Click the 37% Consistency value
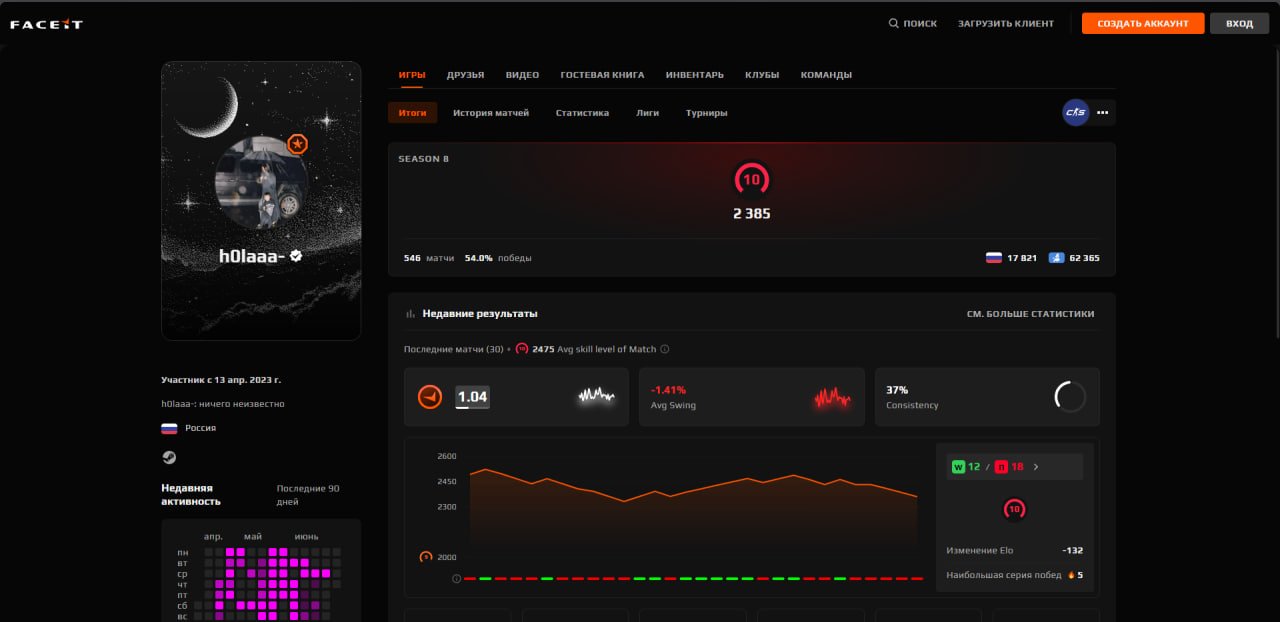Screen dimensions: 1280x622 [897, 390]
